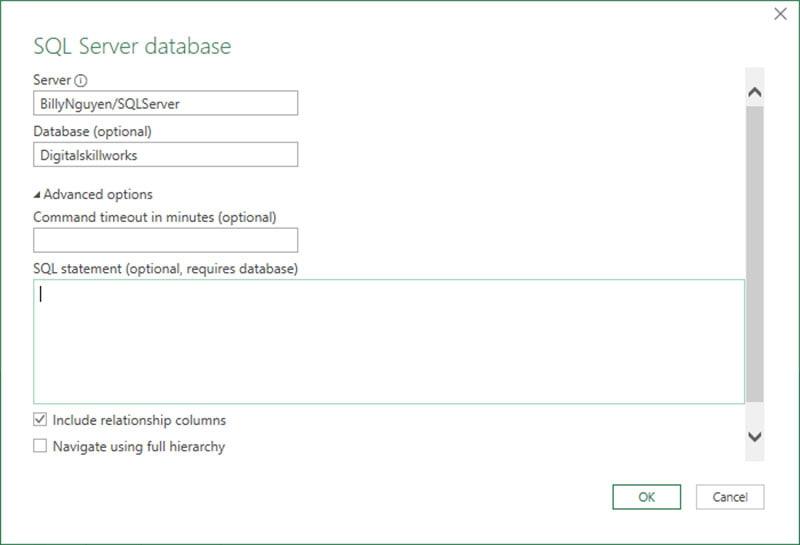Screen dimensions: 800x545
Task: Click the scrollbar down arrow
Action: [x=755, y=436]
